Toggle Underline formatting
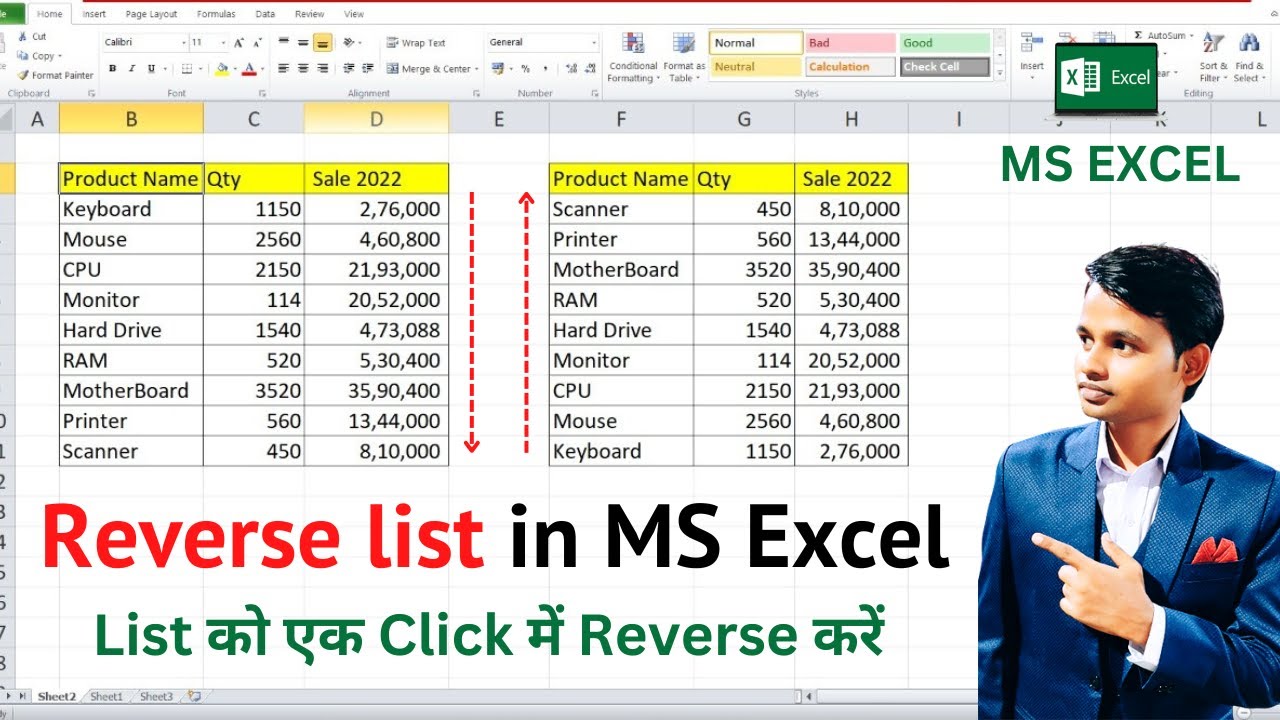The height and width of the screenshot is (720, 1280). 151,69
